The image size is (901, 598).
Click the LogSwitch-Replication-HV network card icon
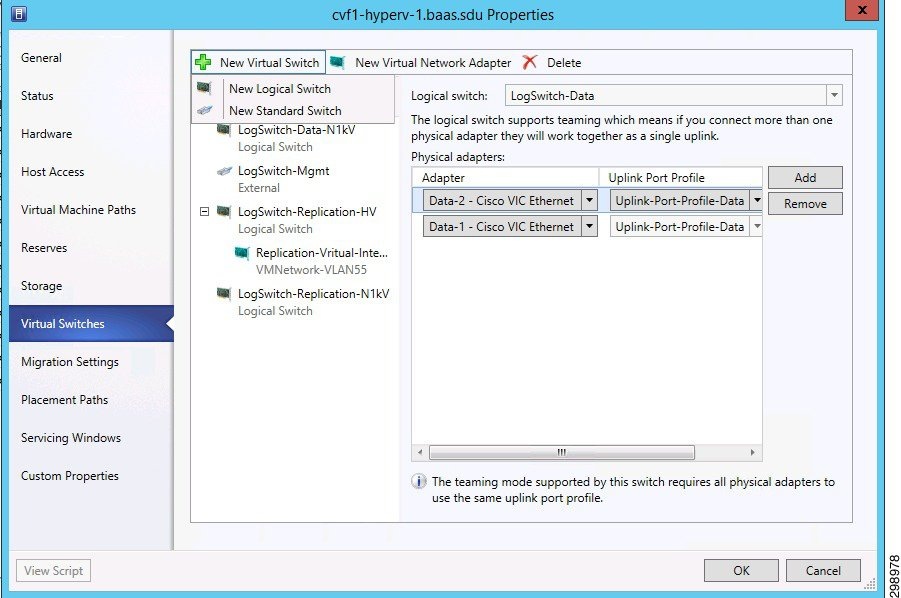point(224,211)
